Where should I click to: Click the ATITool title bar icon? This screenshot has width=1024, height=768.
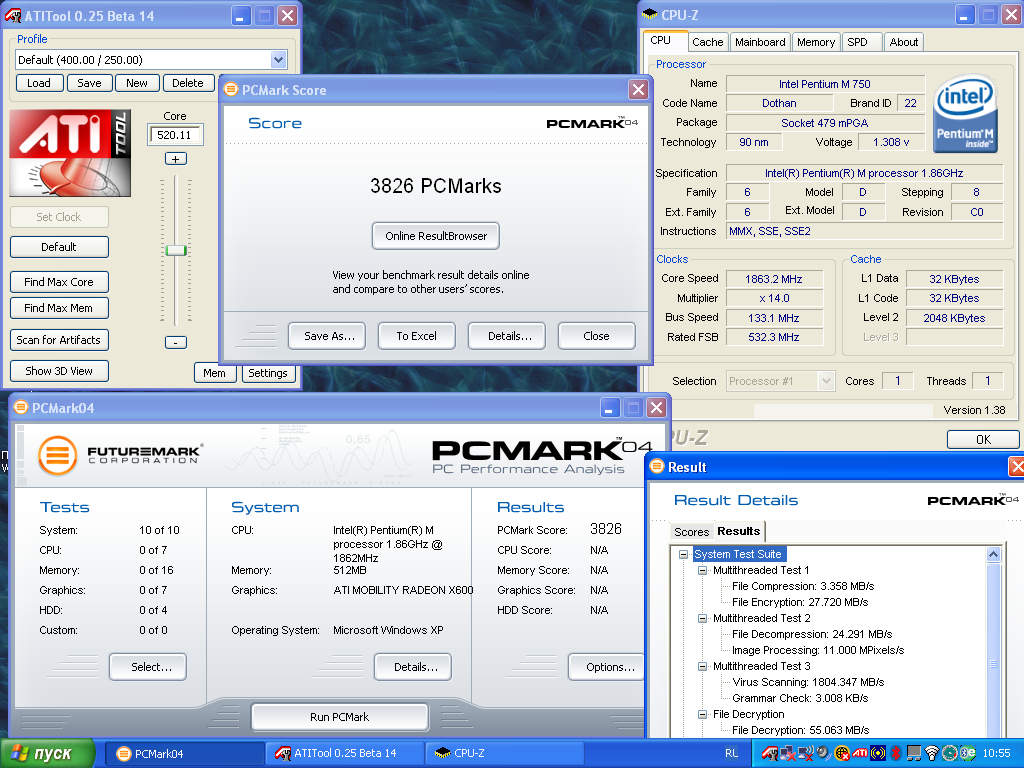pyautogui.click(x=12, y=15)
